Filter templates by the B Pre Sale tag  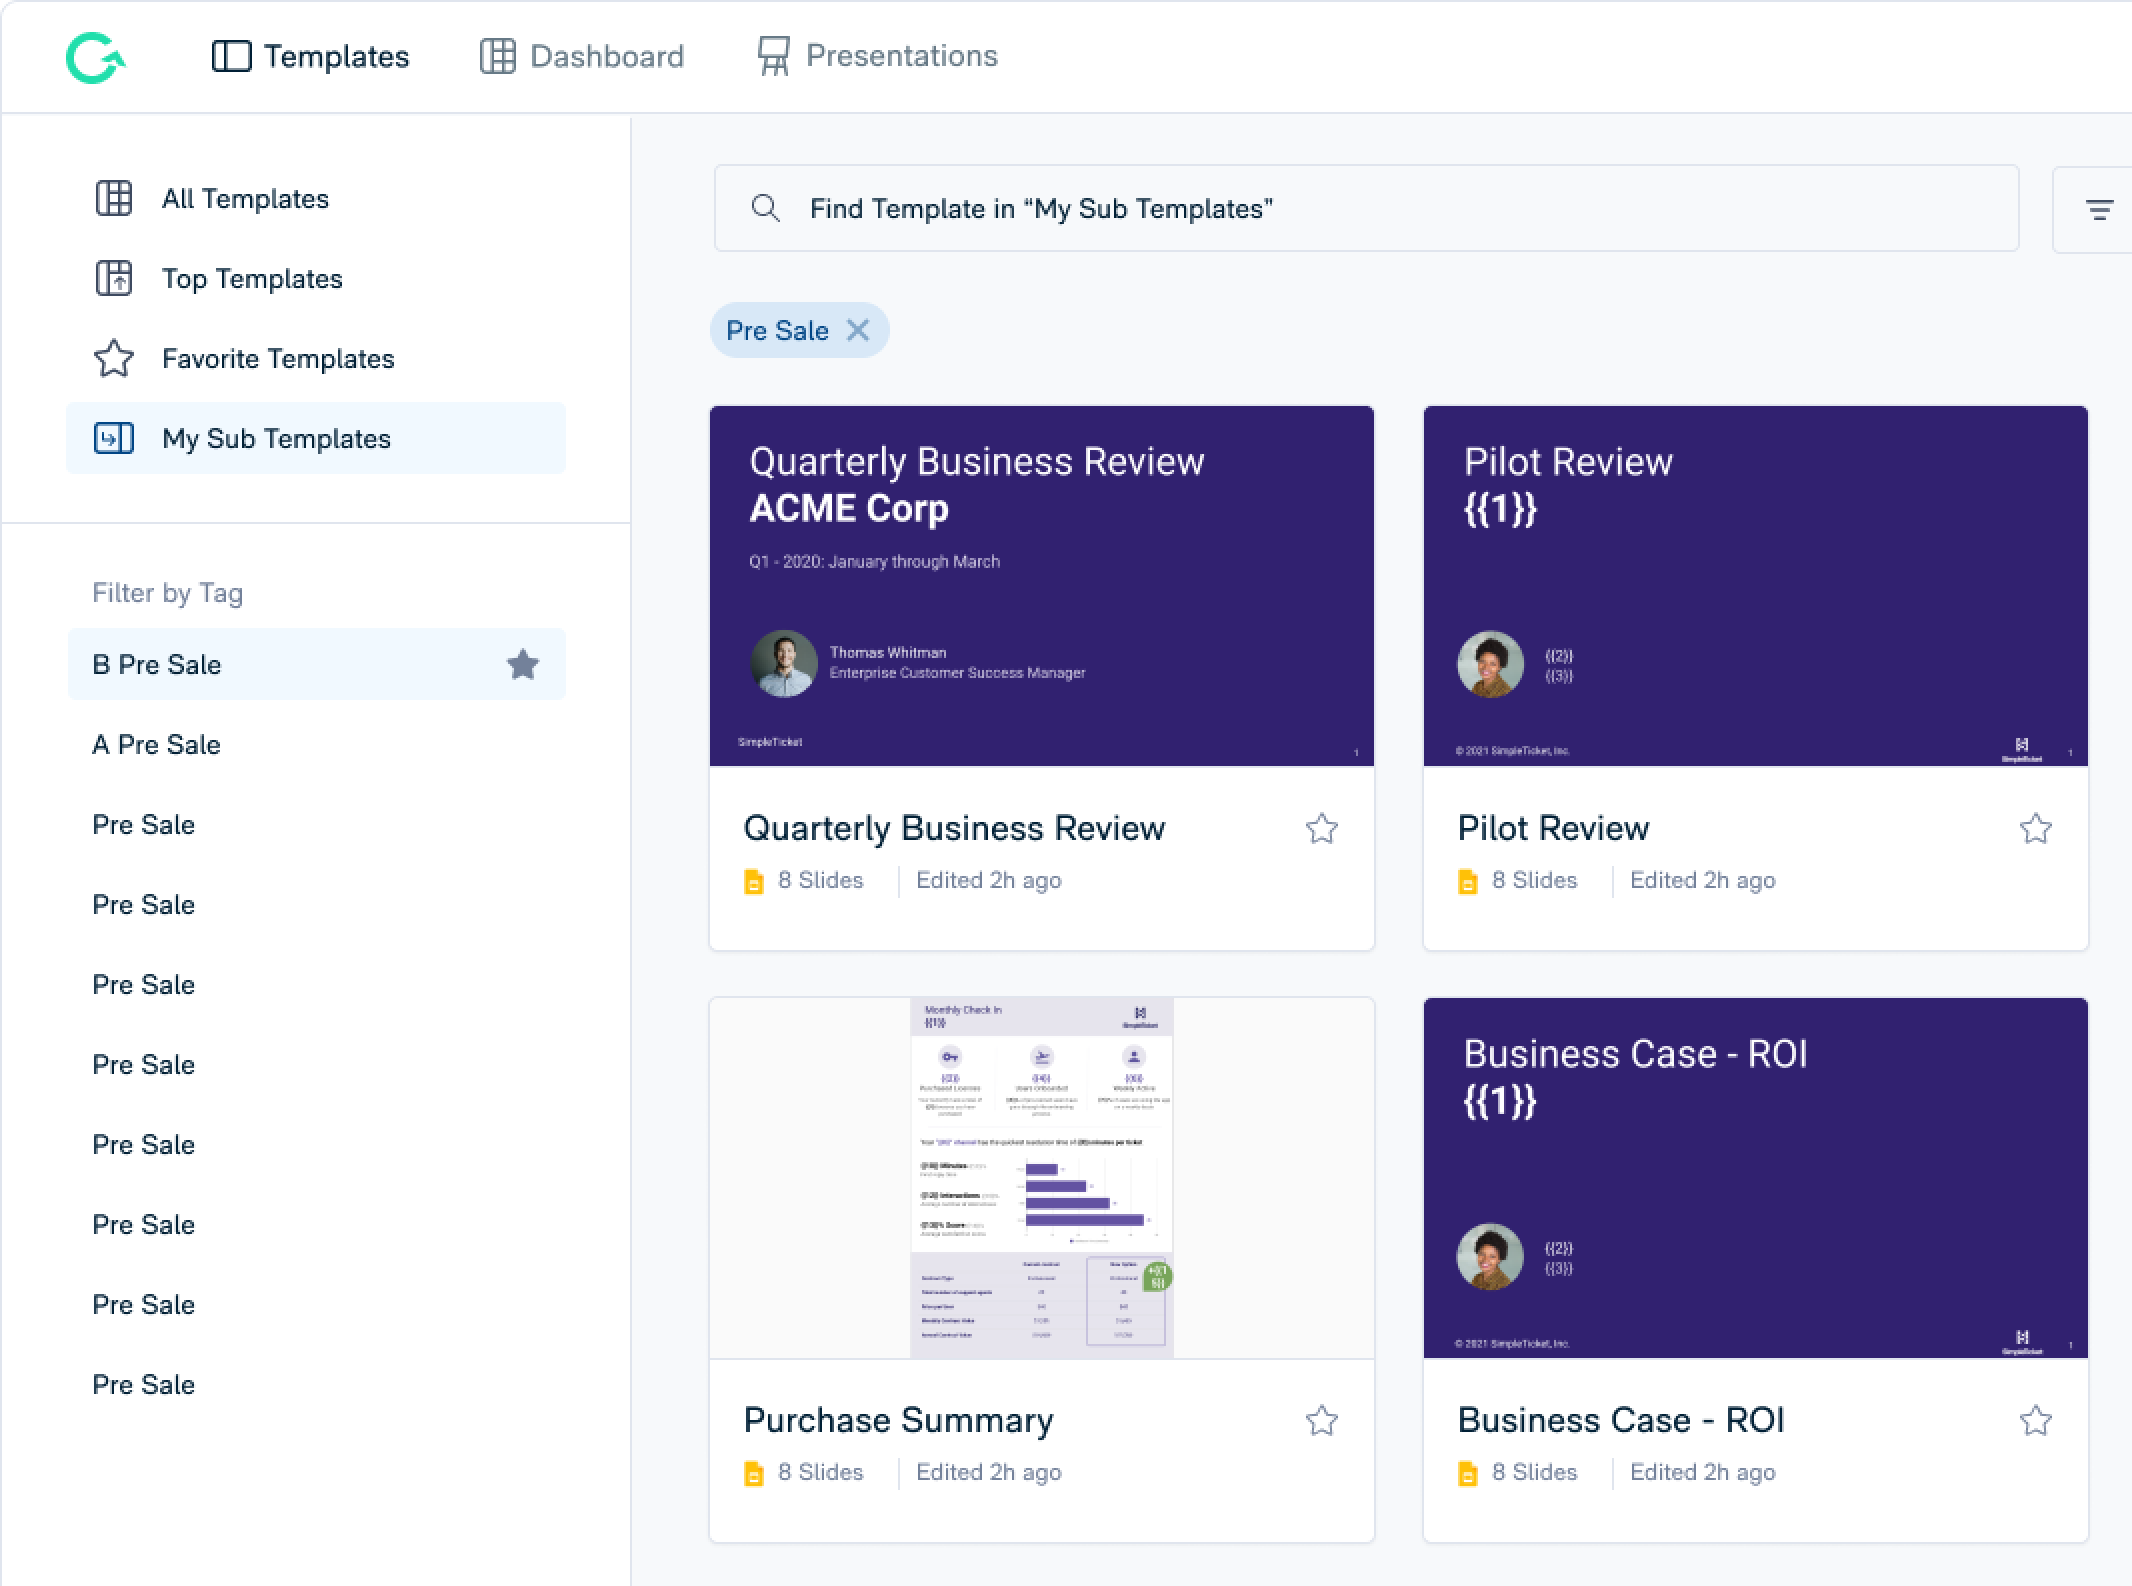click(156, 664)
